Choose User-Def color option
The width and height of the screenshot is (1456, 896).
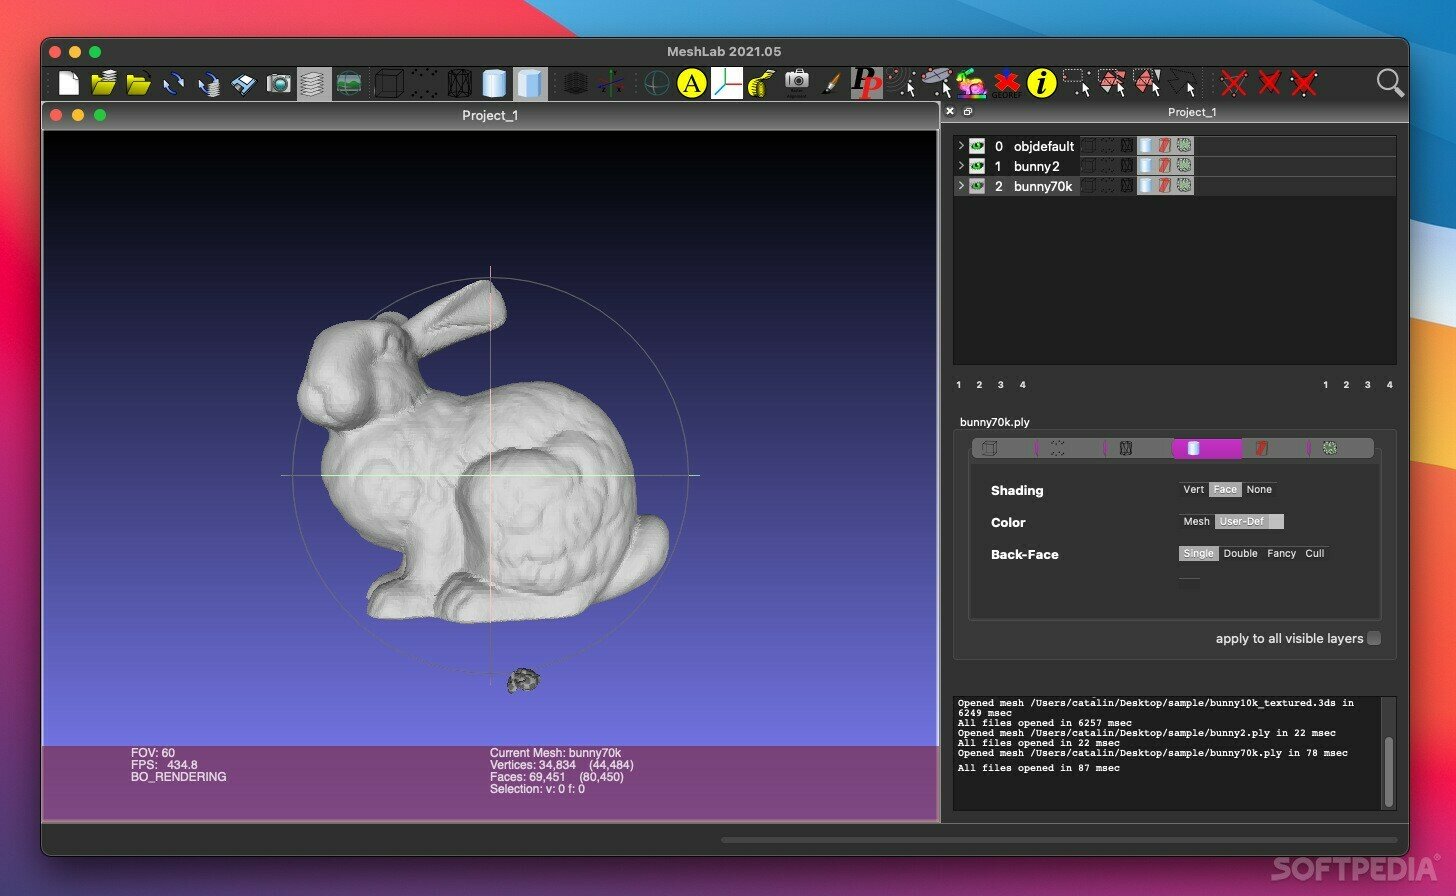coord(1241,521)
